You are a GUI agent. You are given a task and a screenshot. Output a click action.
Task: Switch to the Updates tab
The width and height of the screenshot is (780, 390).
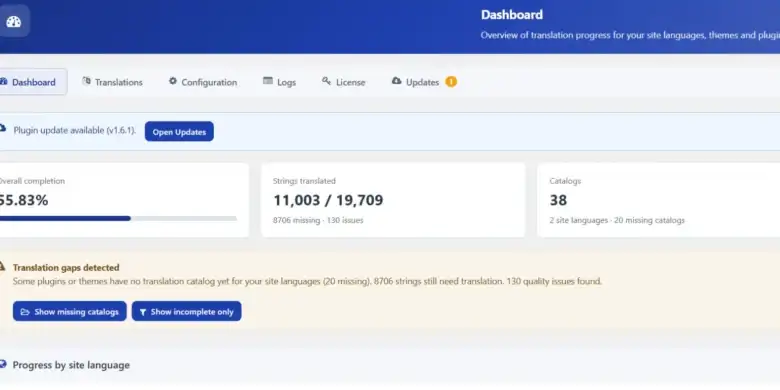(x=424, y=82)
